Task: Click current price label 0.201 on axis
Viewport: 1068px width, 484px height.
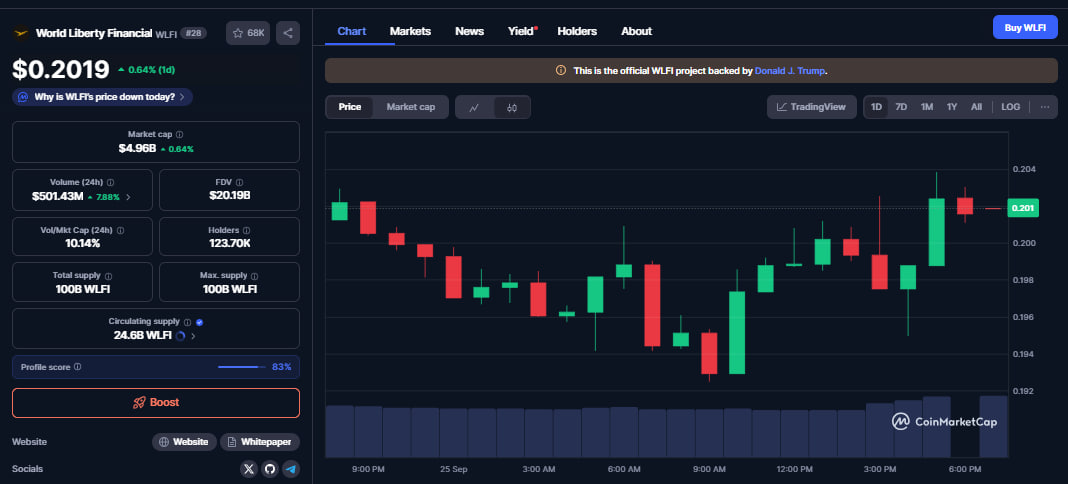Action: coord(1022,208)
